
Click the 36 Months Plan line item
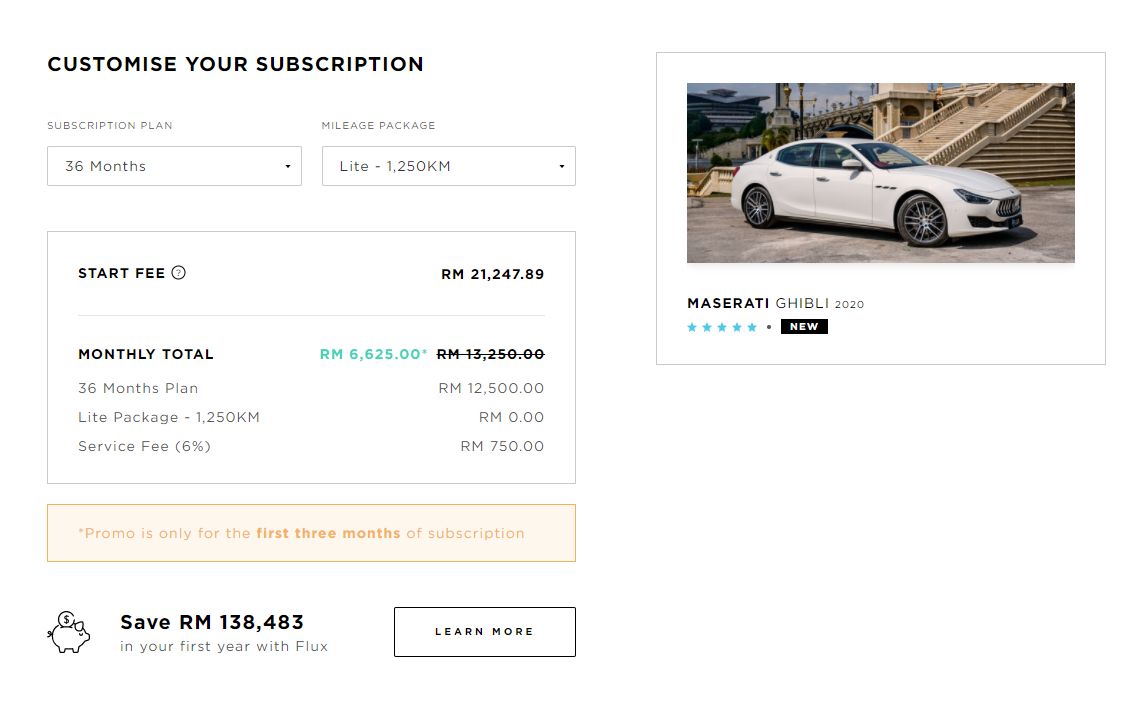[x=138, y=388]
